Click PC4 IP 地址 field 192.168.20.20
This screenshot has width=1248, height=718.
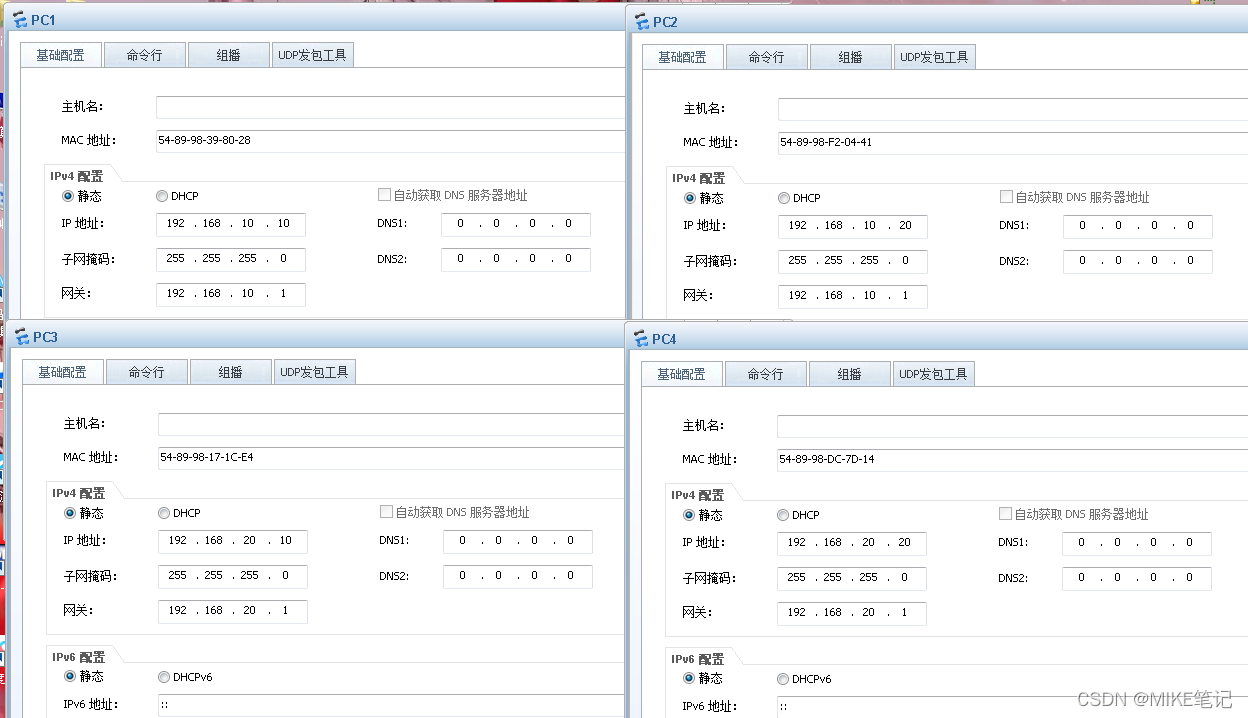click(x=852, y=543)
